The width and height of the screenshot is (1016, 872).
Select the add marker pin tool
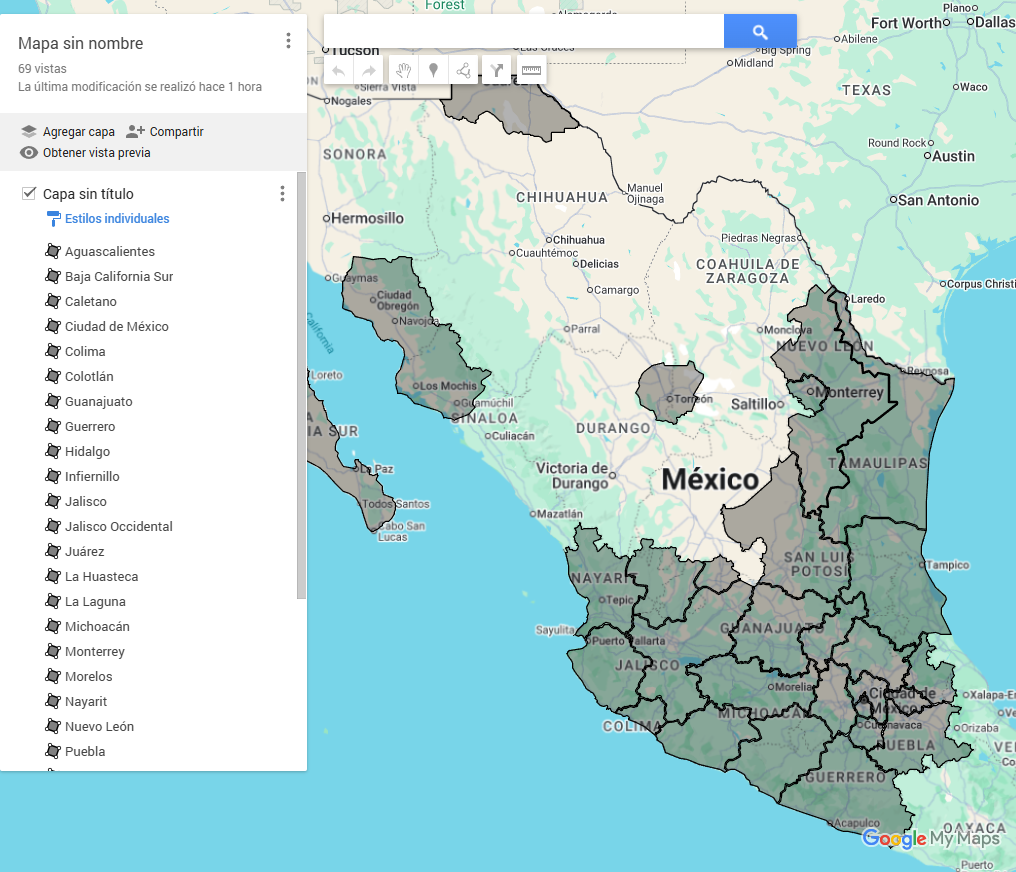click(x=433, y=70)
